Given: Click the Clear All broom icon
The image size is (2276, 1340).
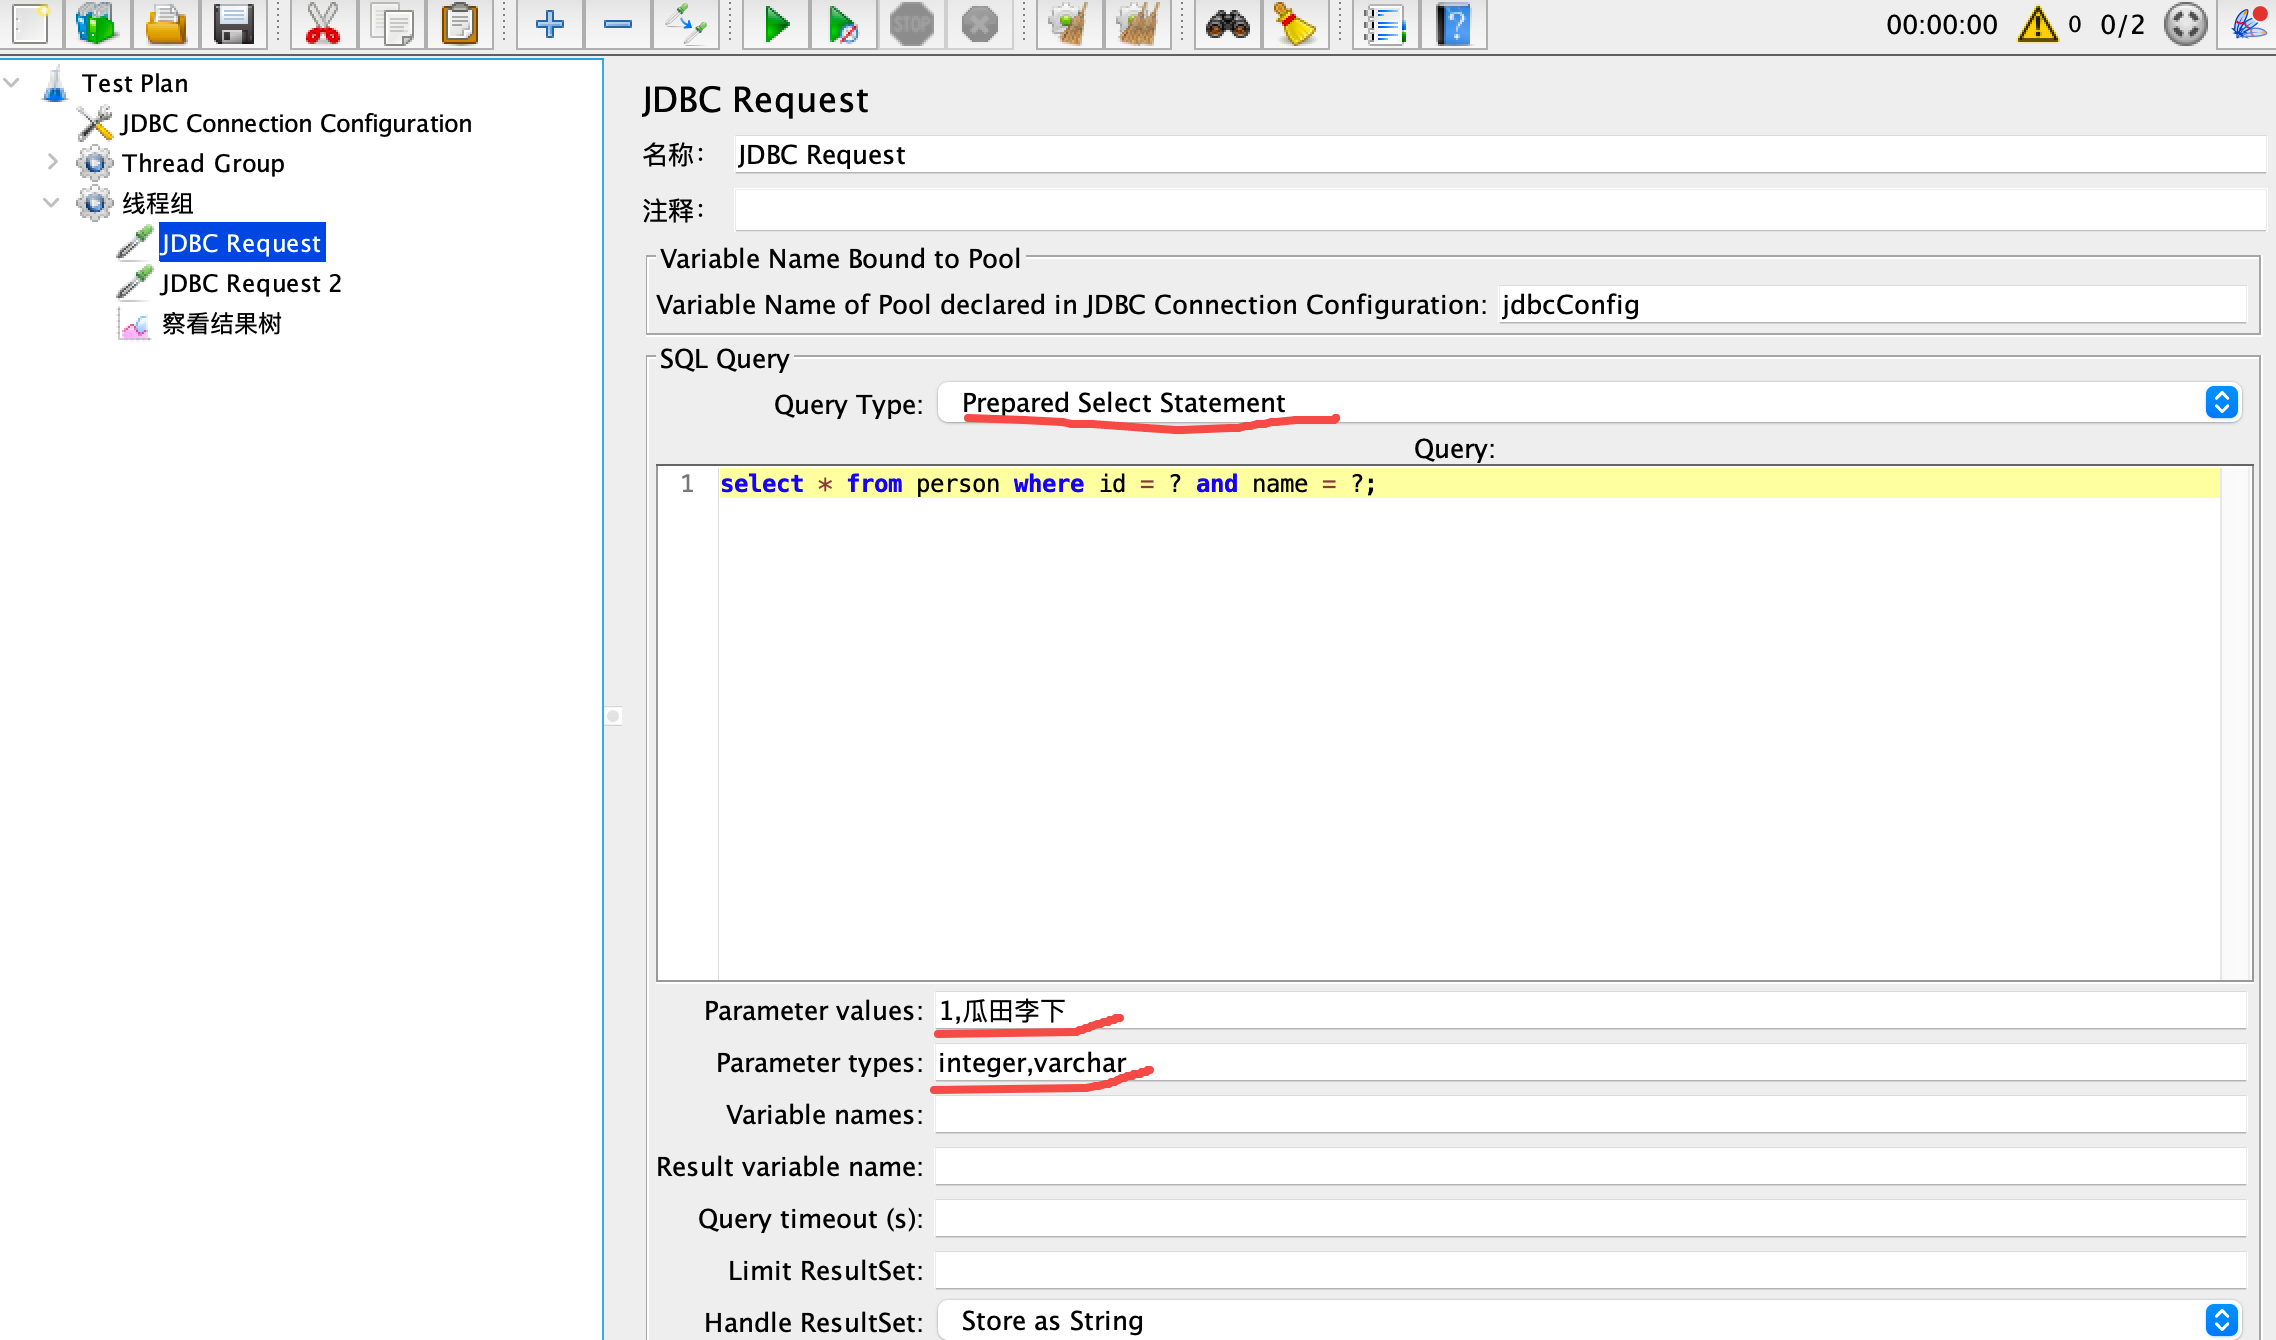Looking at the screenshot, I should tap(1136, 24).
